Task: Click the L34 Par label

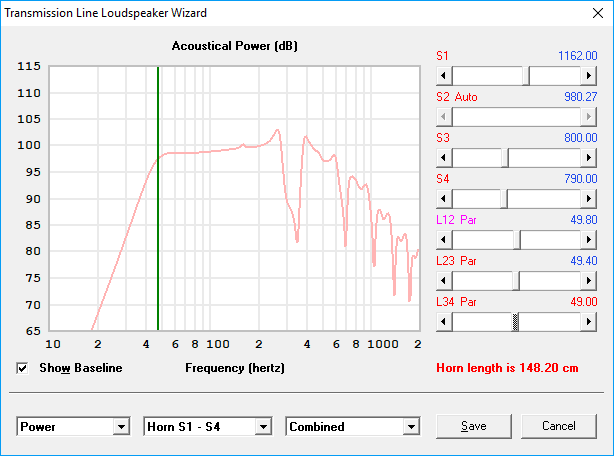Action: tap(456, 302)
